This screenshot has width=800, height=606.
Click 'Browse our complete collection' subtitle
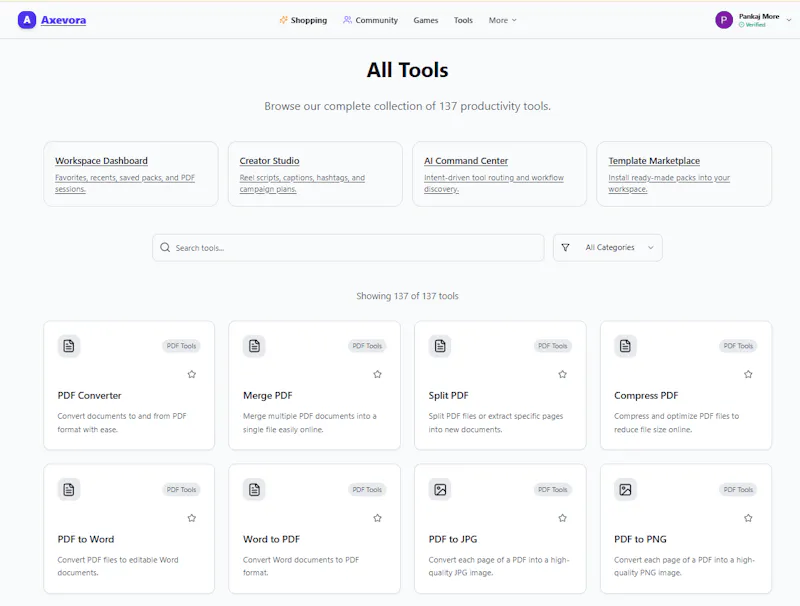click(407, 106)
